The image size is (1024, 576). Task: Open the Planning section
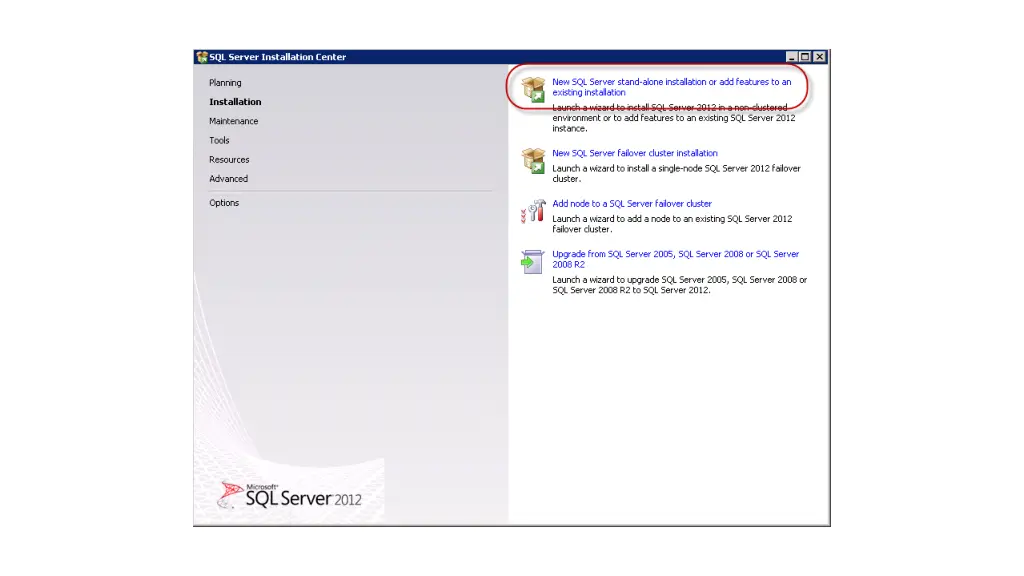coord(225,82)
